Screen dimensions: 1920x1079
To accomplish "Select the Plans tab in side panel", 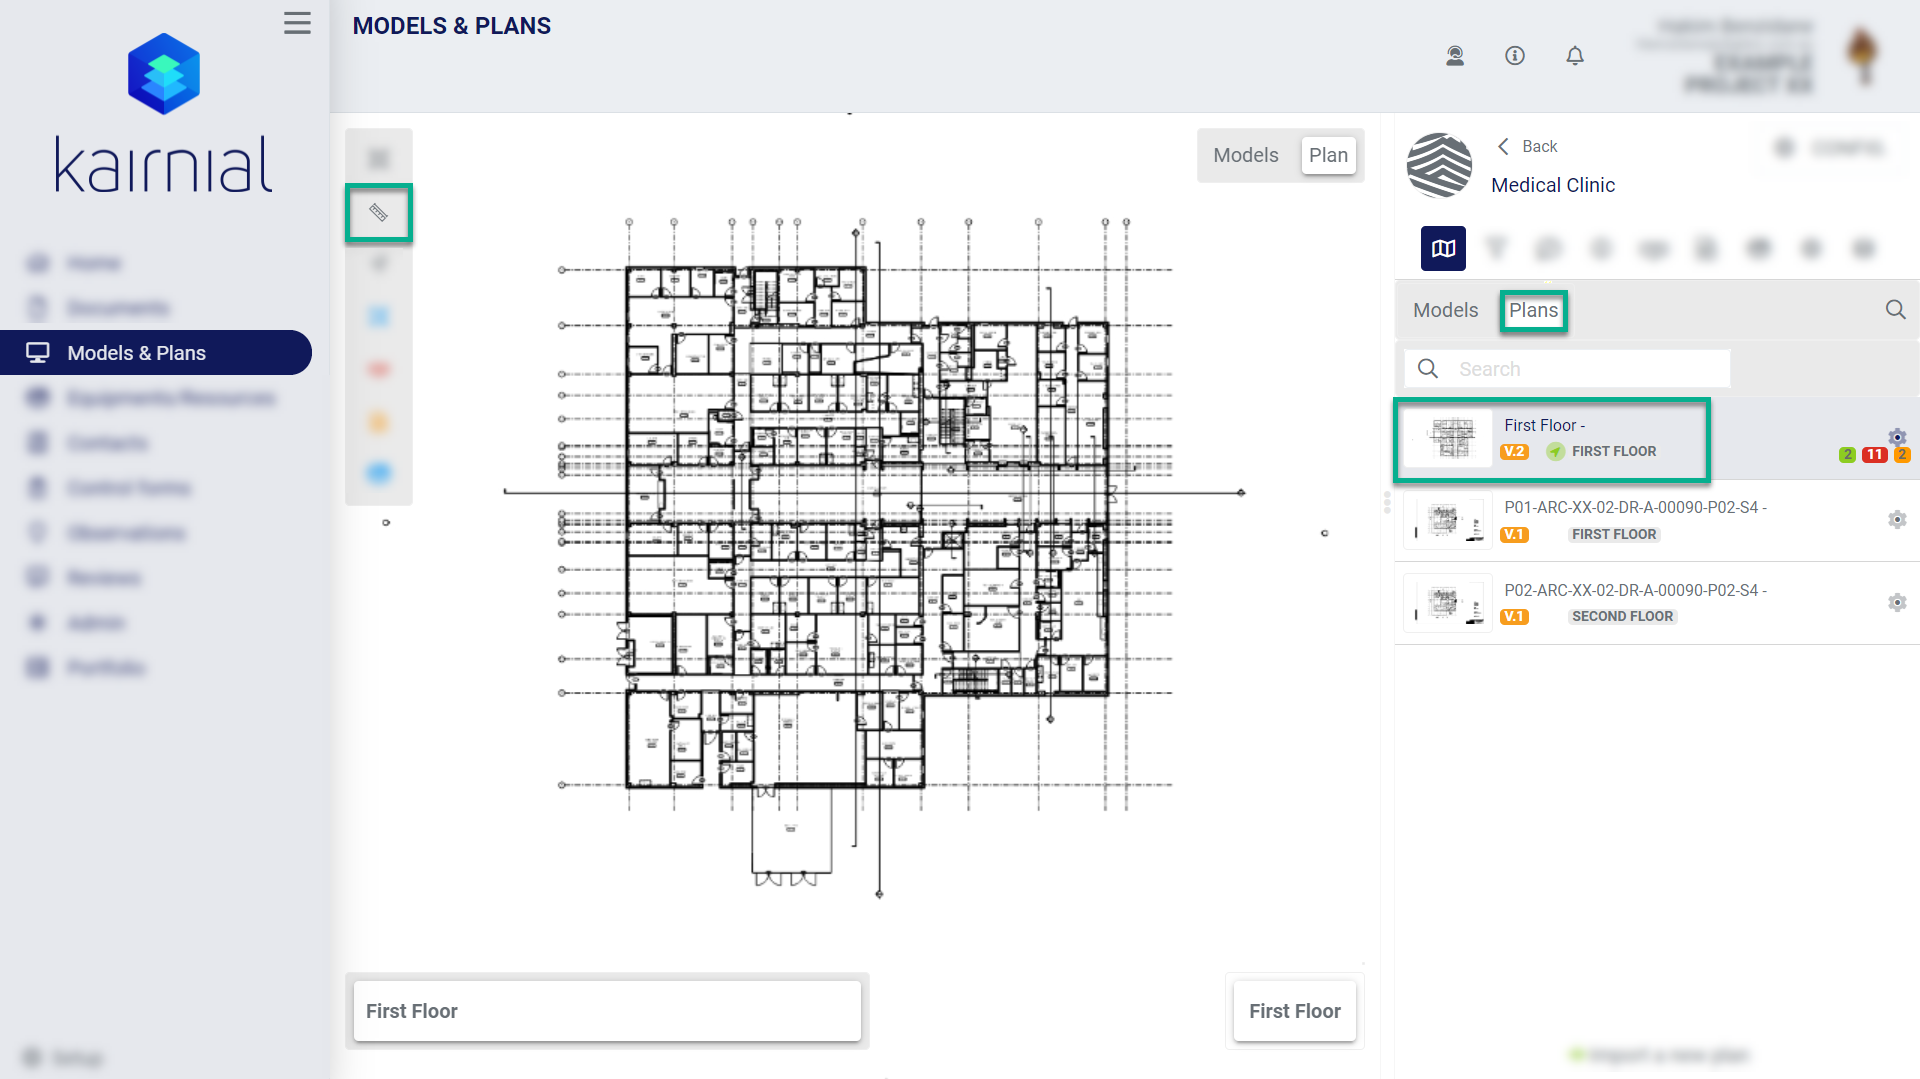I will pyautogui.click(x=1532, y=310).
